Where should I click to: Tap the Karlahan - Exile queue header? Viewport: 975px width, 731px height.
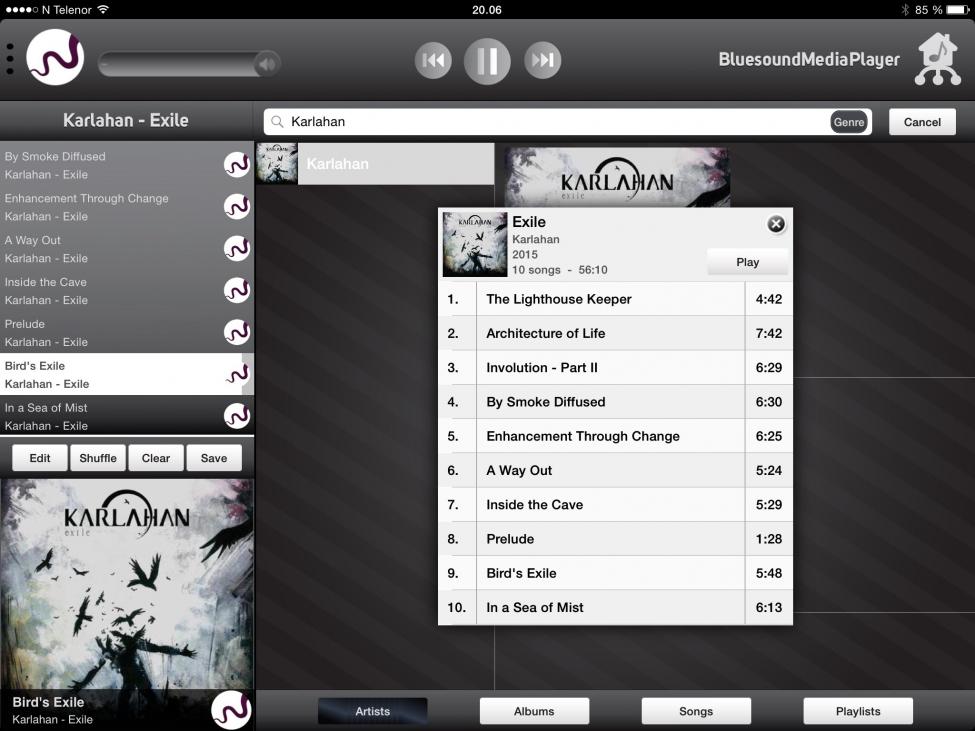pyautogui.click(x=126, y=121)
